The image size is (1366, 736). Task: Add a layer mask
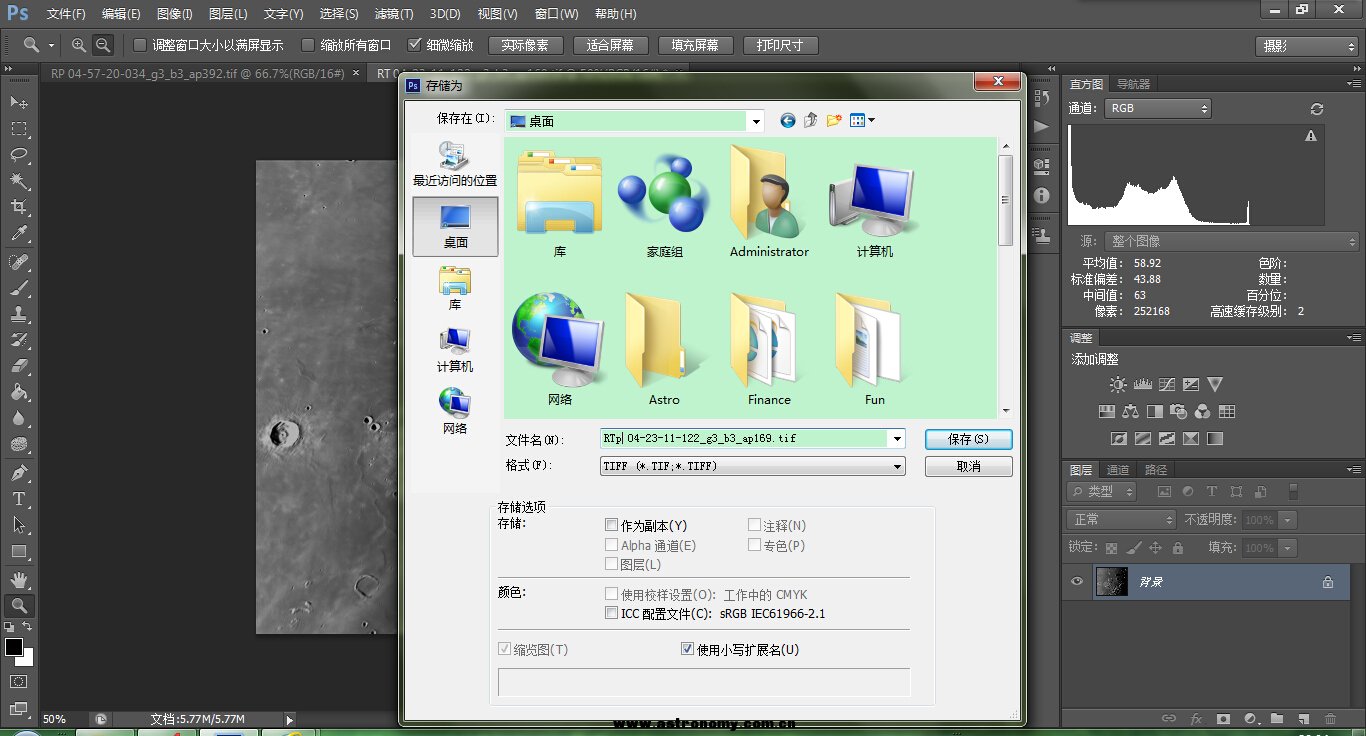point(1223,718)
